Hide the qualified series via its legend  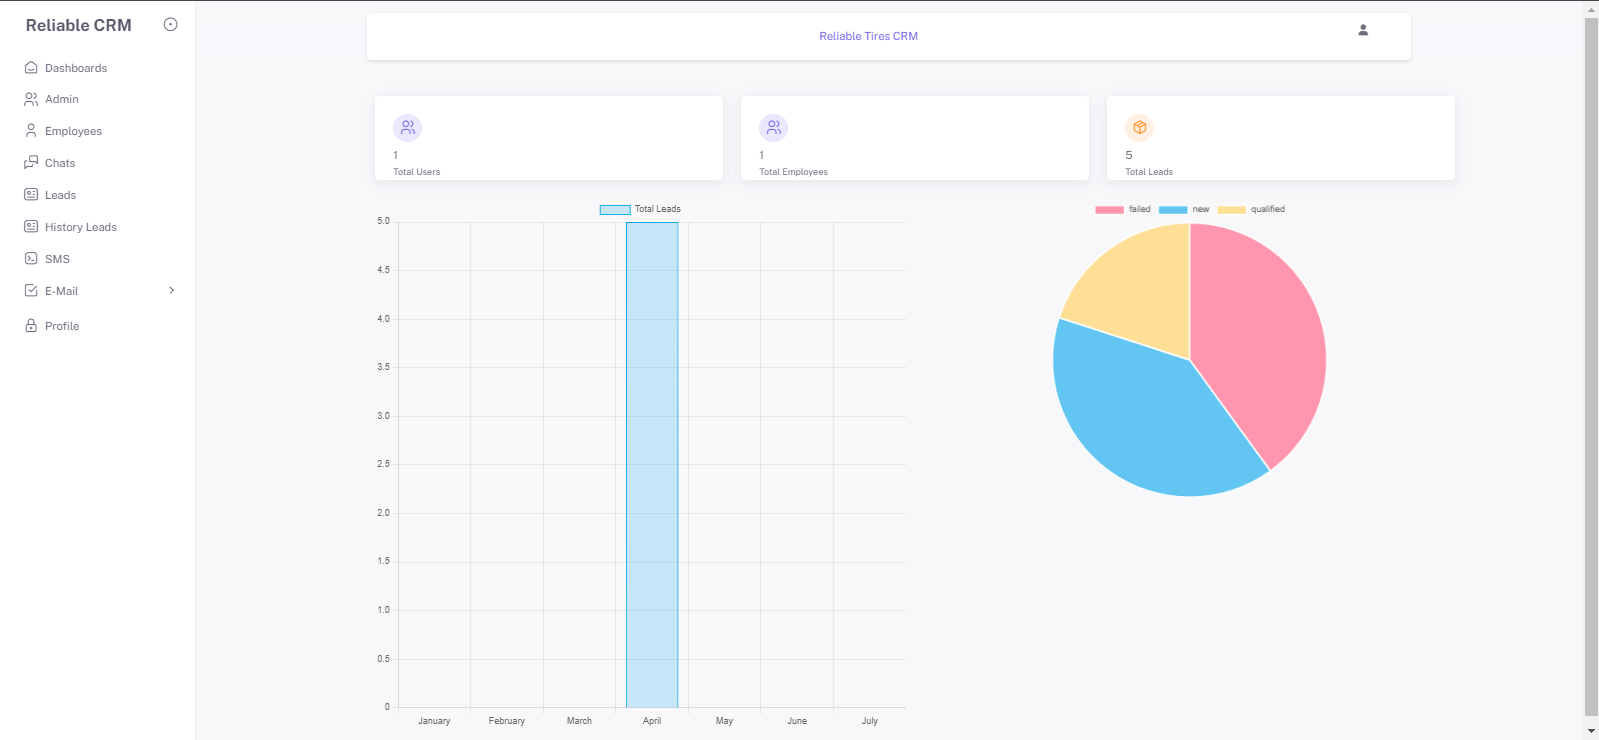click(x=1252, y=210)
